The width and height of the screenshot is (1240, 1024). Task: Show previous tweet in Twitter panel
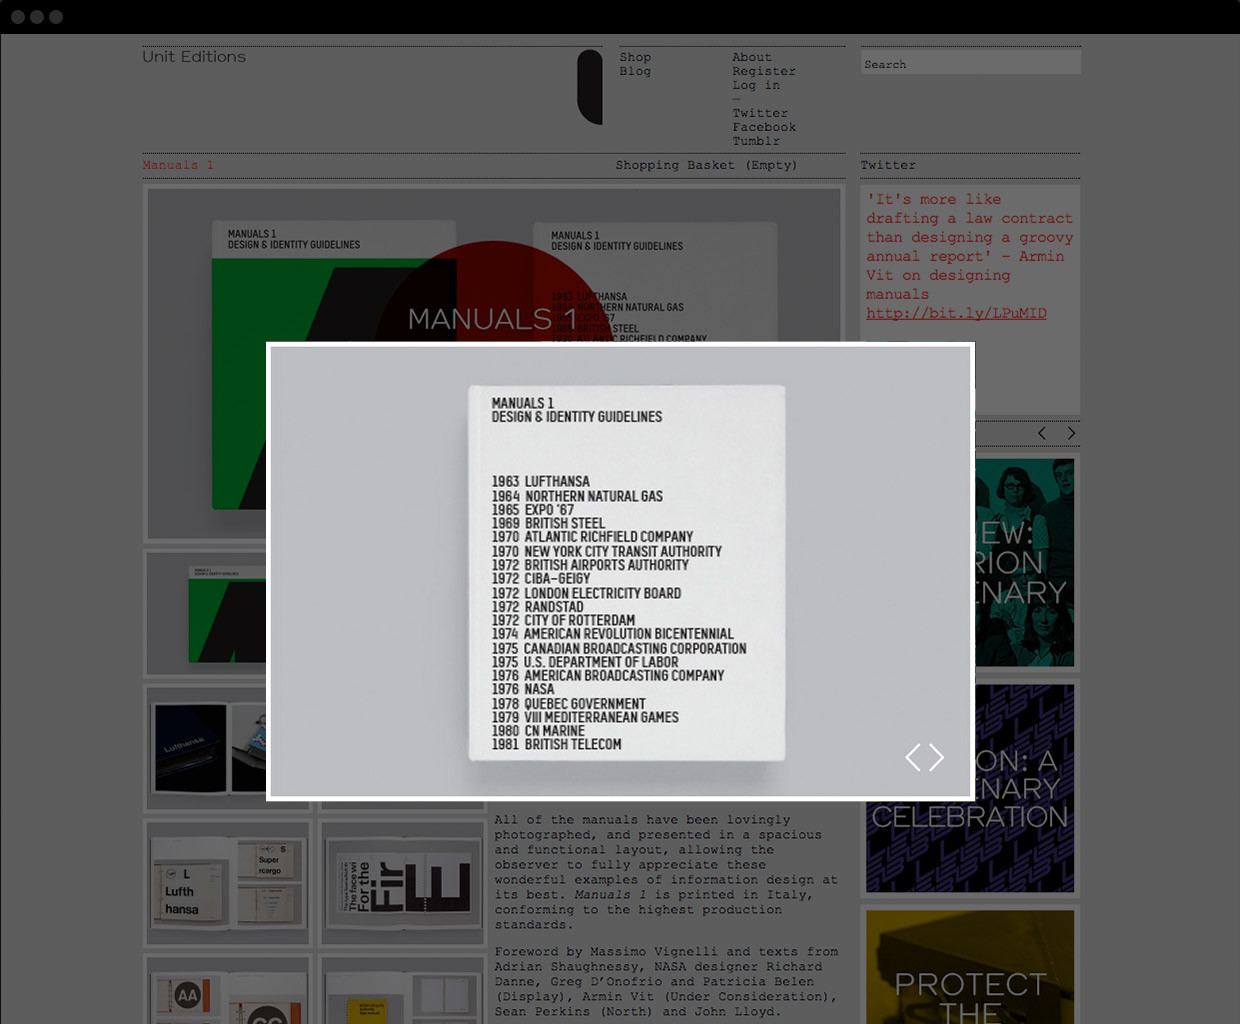point(1042,433)
